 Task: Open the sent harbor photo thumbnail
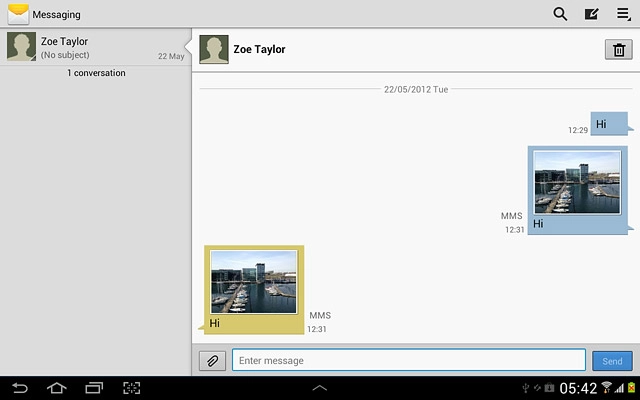(578, 182)
